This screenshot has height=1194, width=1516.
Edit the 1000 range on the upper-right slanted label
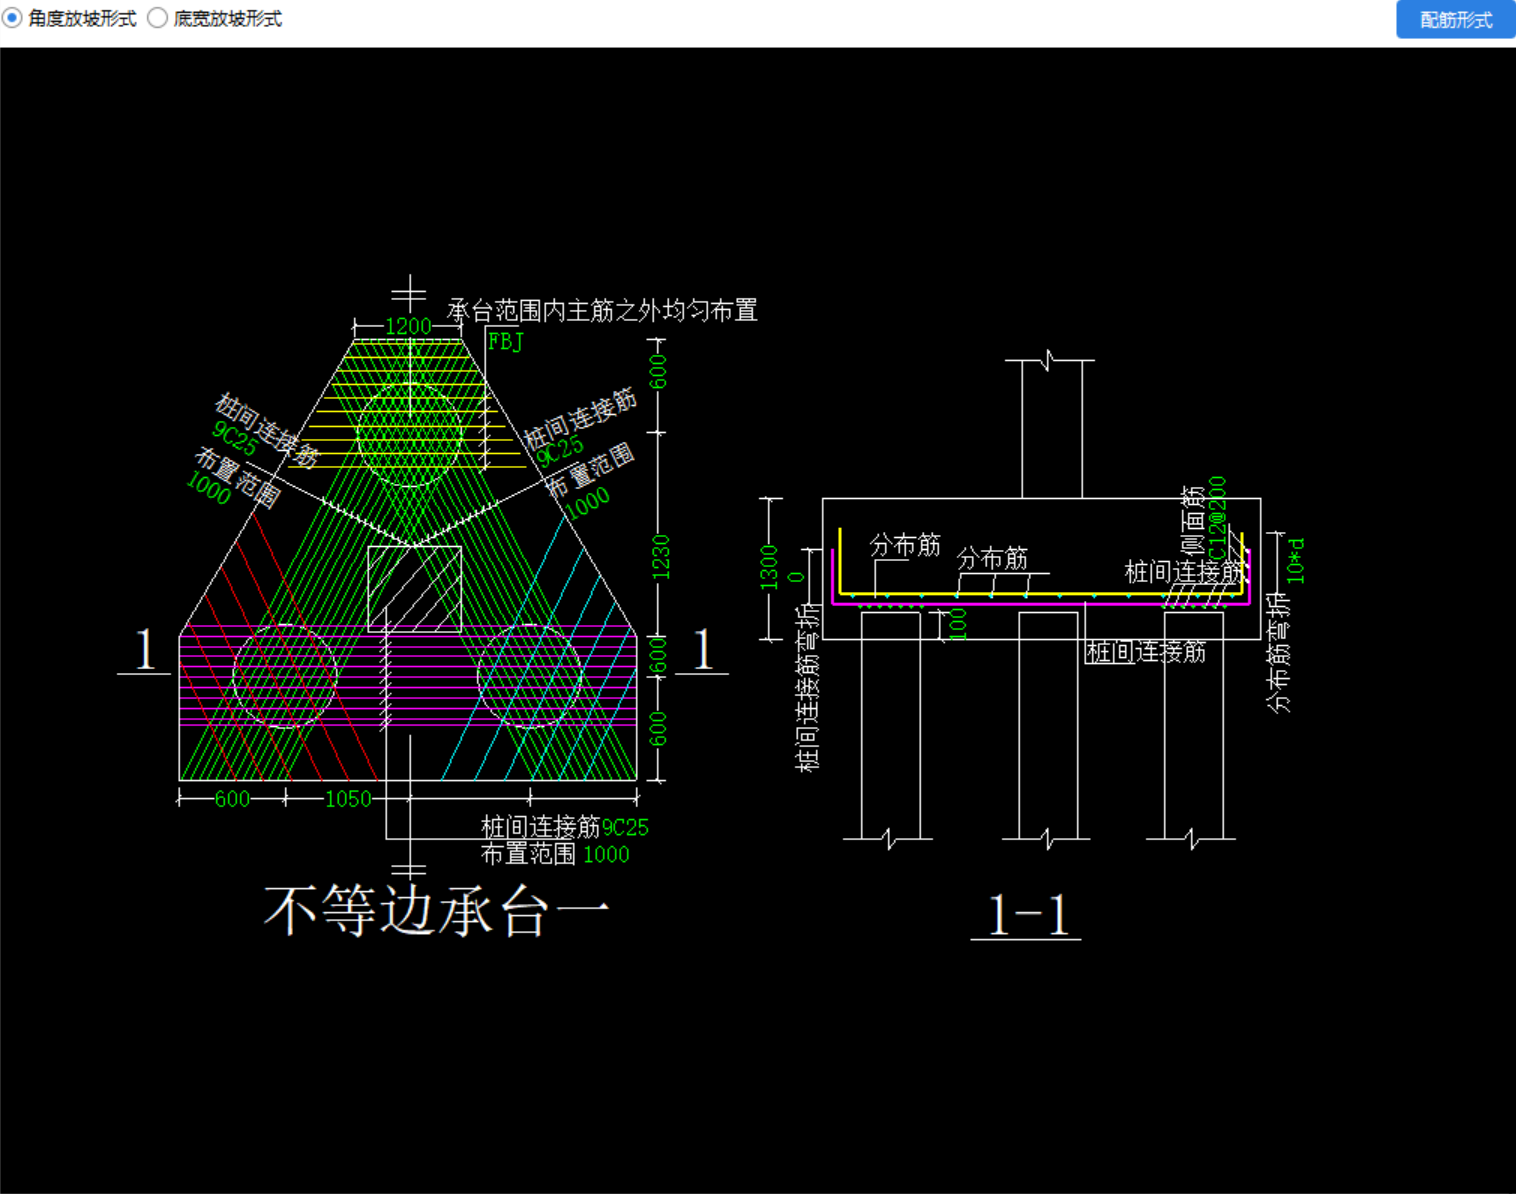pyautogui.click(x=587, y=503)
